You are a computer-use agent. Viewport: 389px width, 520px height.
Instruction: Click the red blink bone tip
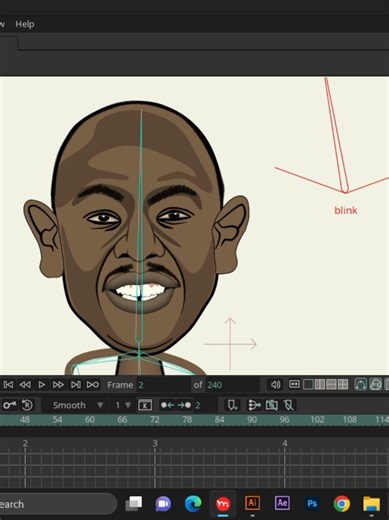(x=345, y=192)
